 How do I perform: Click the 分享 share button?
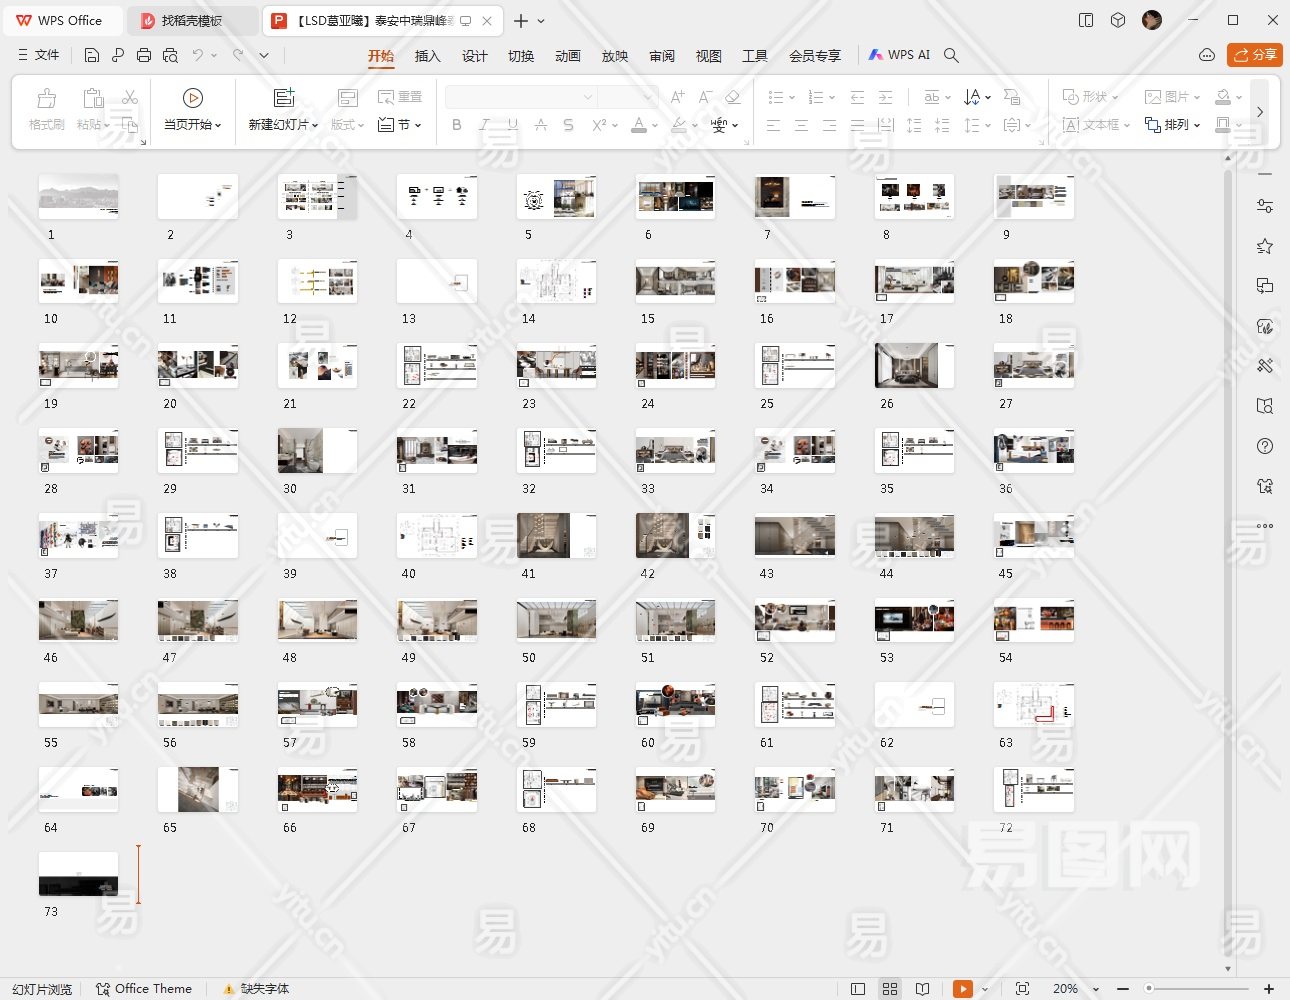[1254, 55]
